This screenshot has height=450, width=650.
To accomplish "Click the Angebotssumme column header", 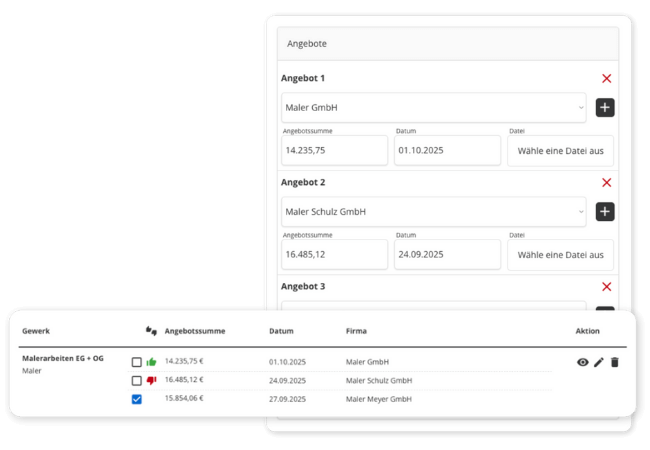I will point(195,330).
